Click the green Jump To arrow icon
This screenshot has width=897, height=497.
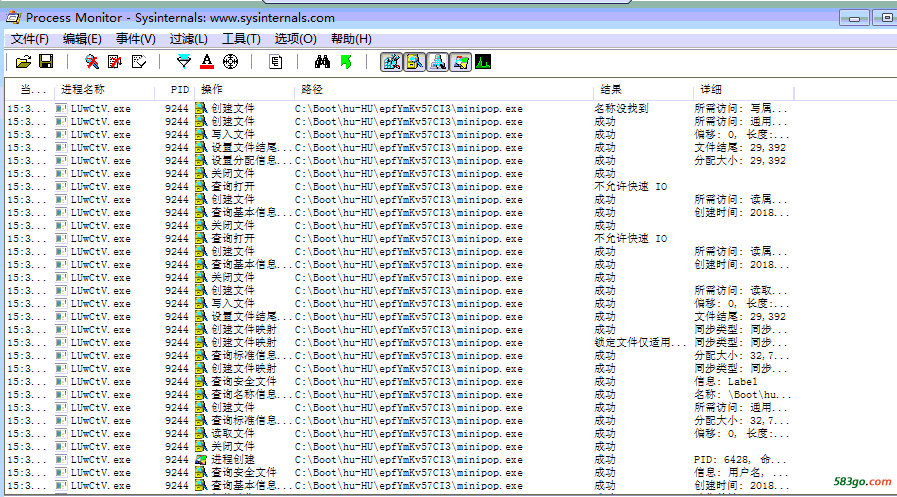[346, 62]
